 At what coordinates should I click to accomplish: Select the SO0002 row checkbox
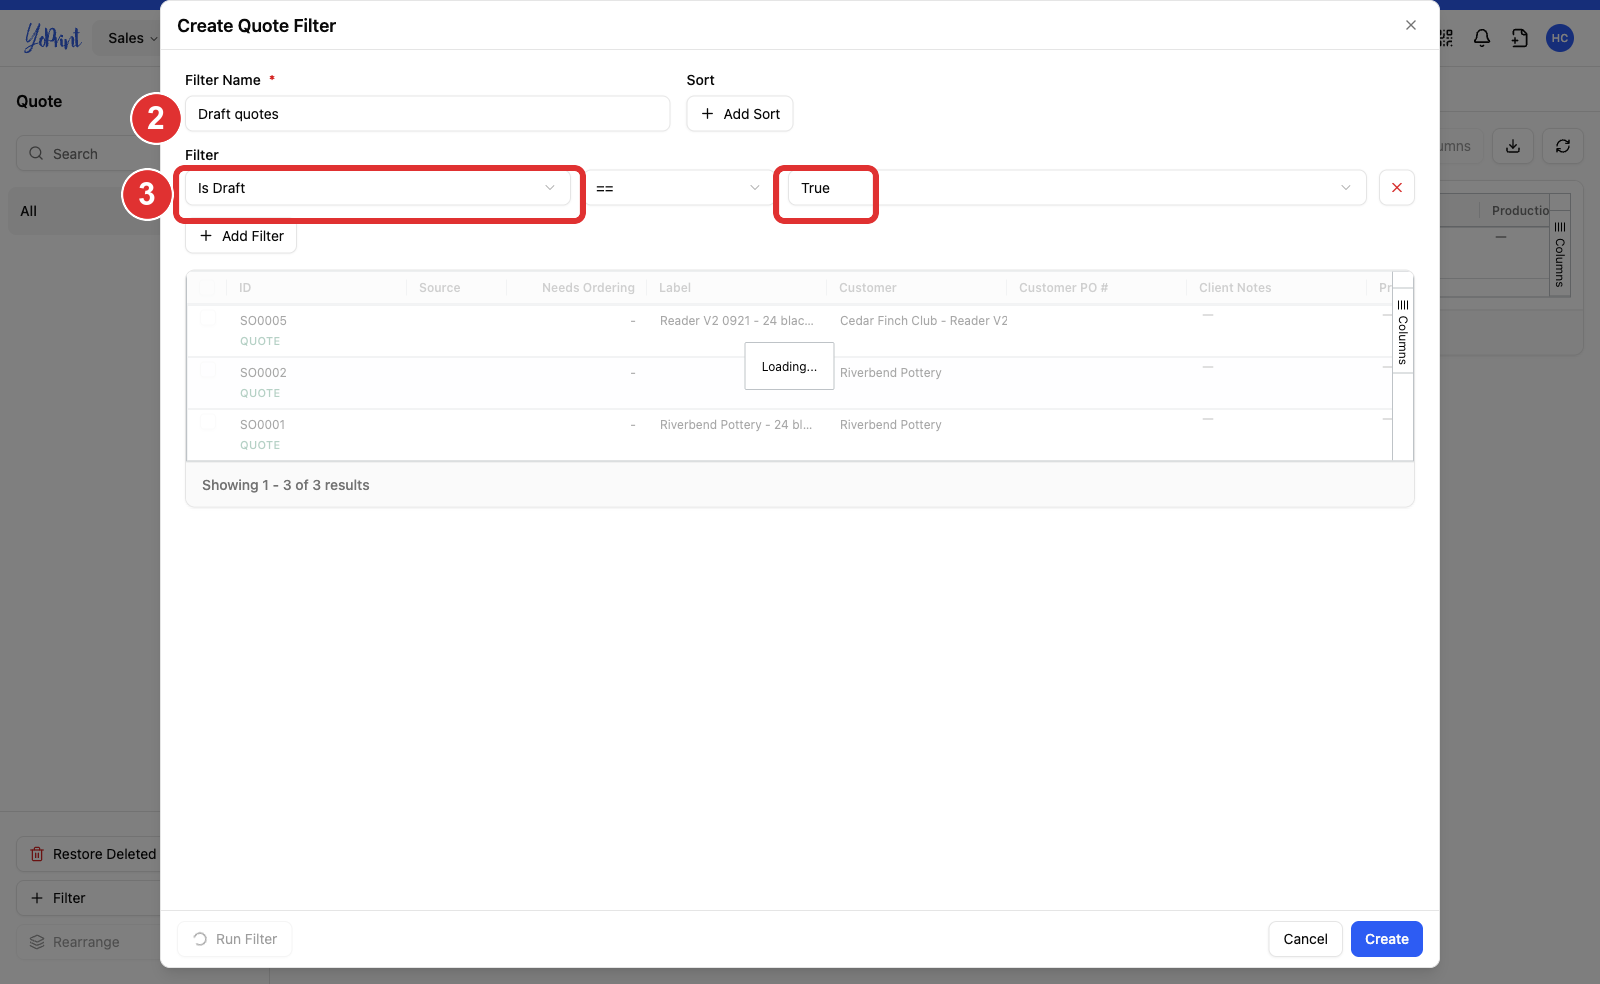click(x=208, y=371)
